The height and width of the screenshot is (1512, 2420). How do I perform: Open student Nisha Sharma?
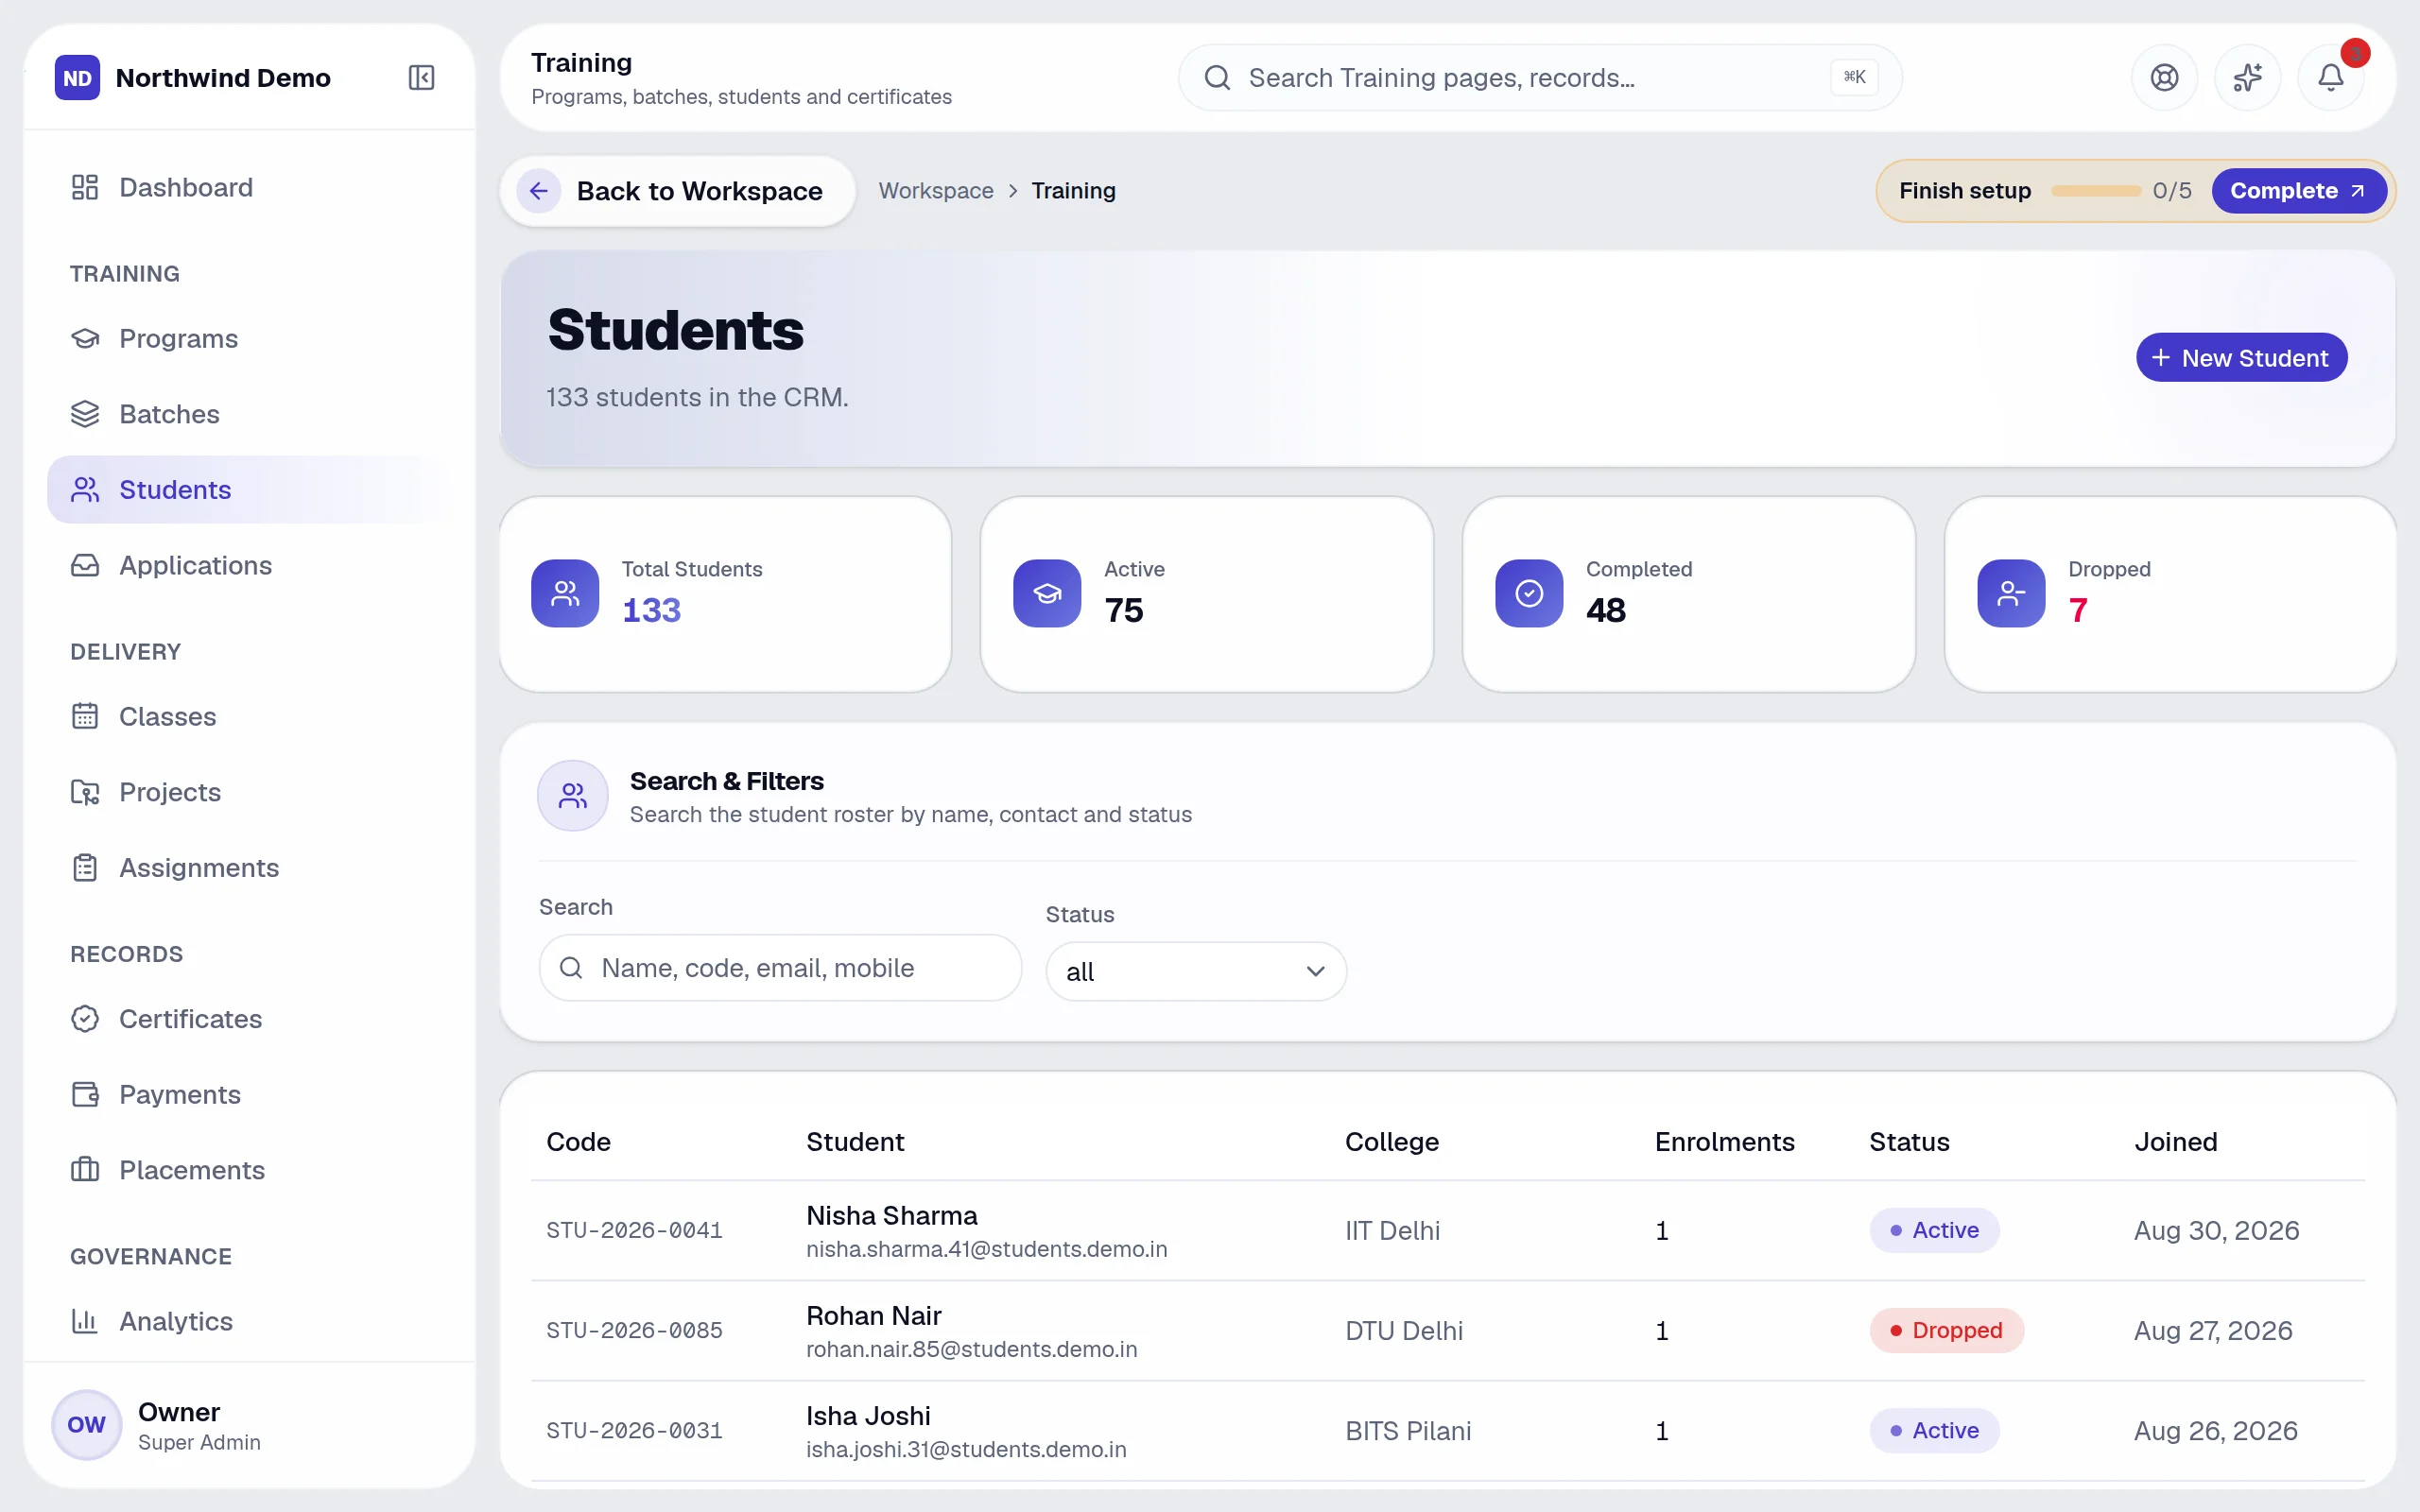[x=891, y=1215]
